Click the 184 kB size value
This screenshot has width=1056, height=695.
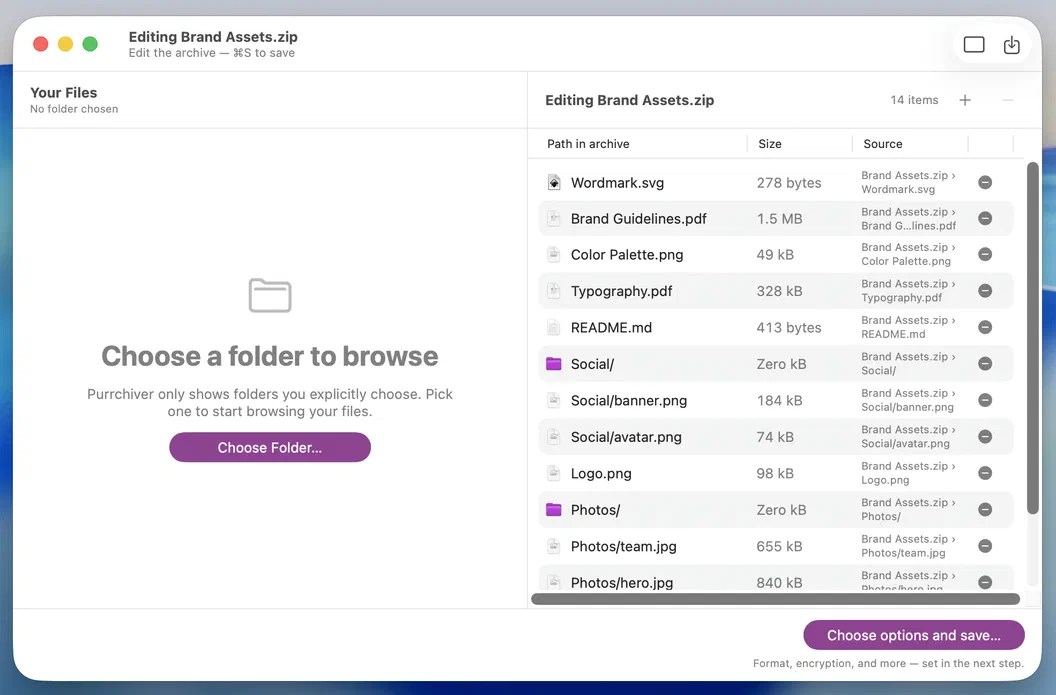pyautogui.click(x=779, y=401)
